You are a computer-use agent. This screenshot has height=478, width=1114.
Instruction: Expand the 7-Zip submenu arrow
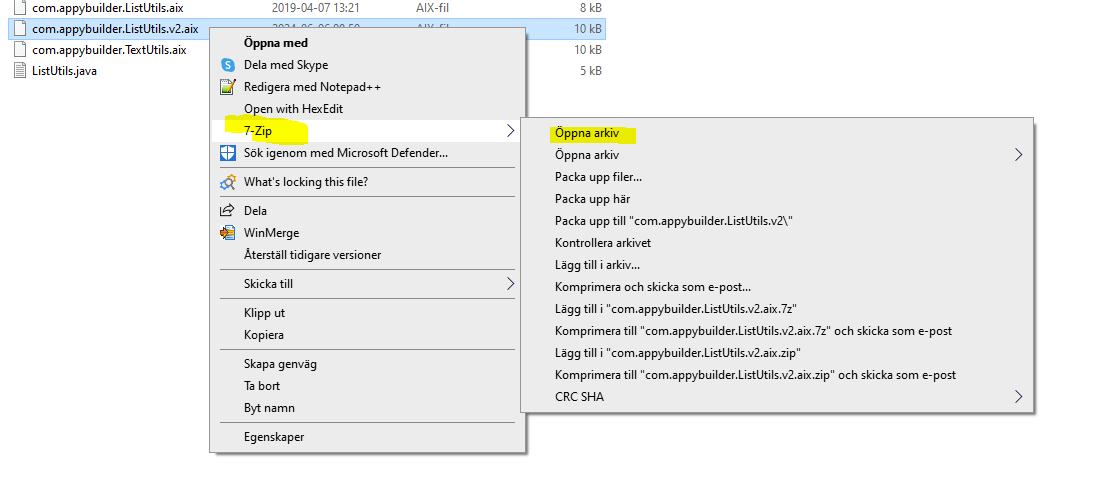(x=510, y=131)
